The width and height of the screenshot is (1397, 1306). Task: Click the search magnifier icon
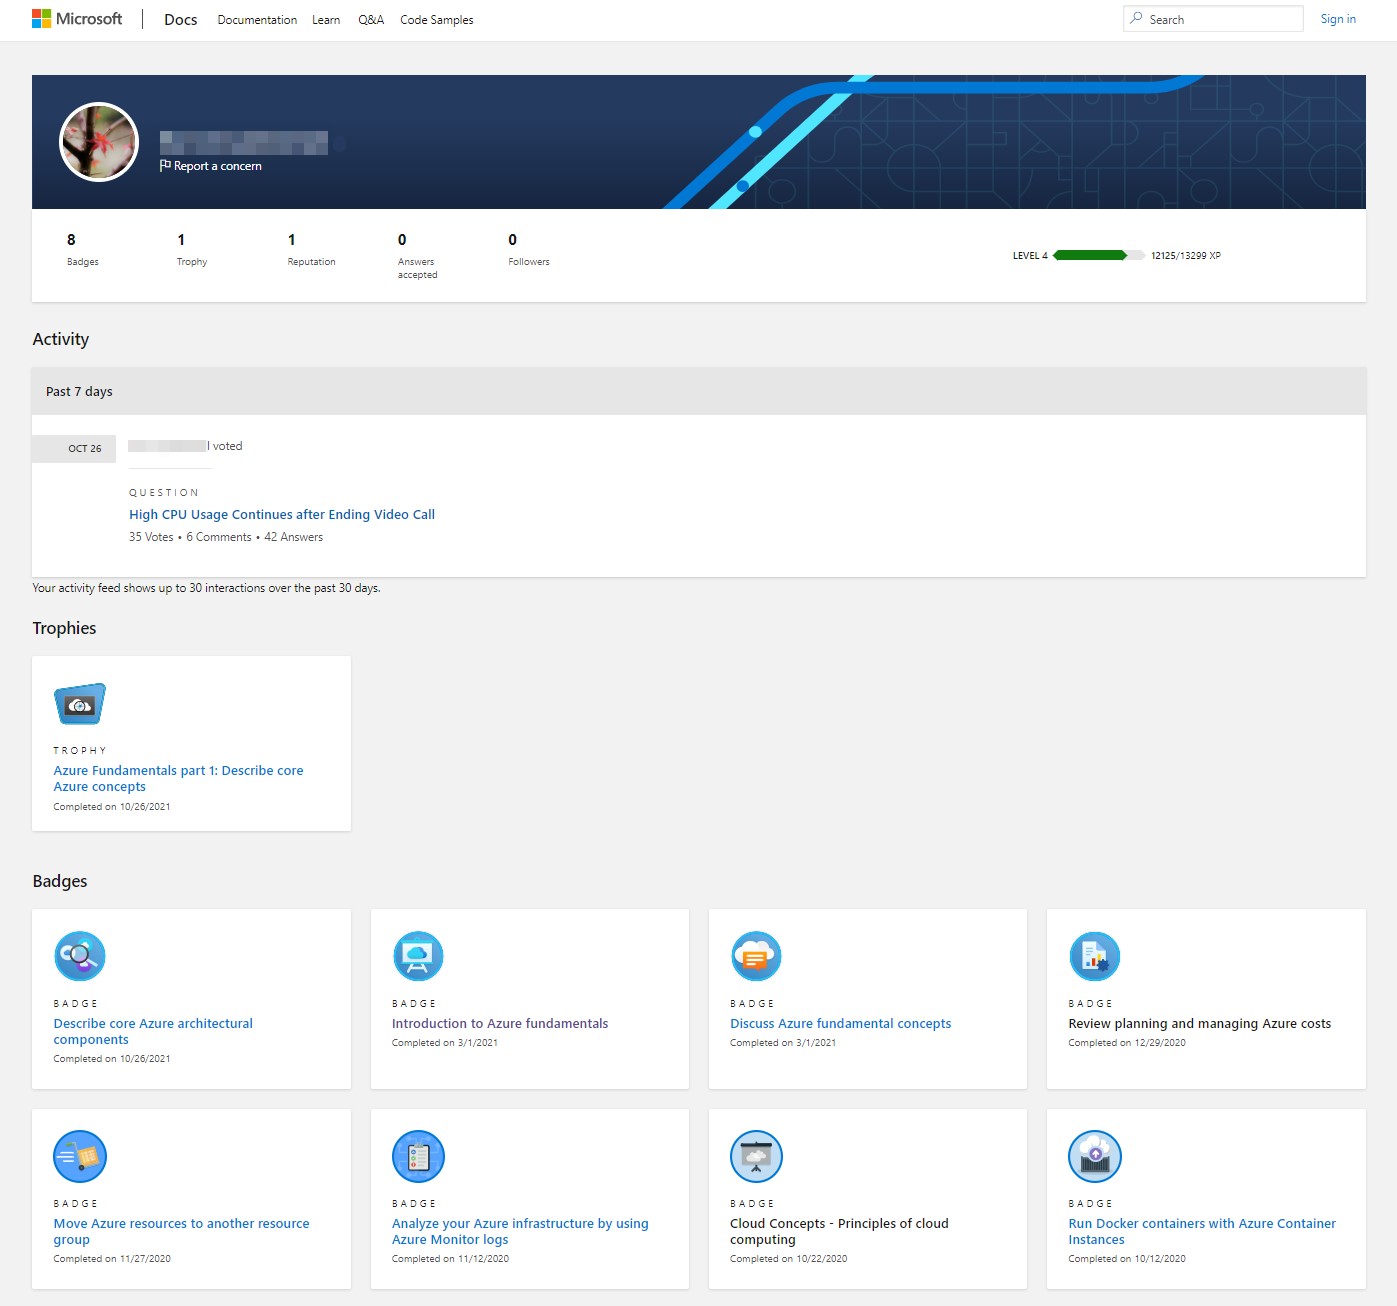tap(1136, 18)
